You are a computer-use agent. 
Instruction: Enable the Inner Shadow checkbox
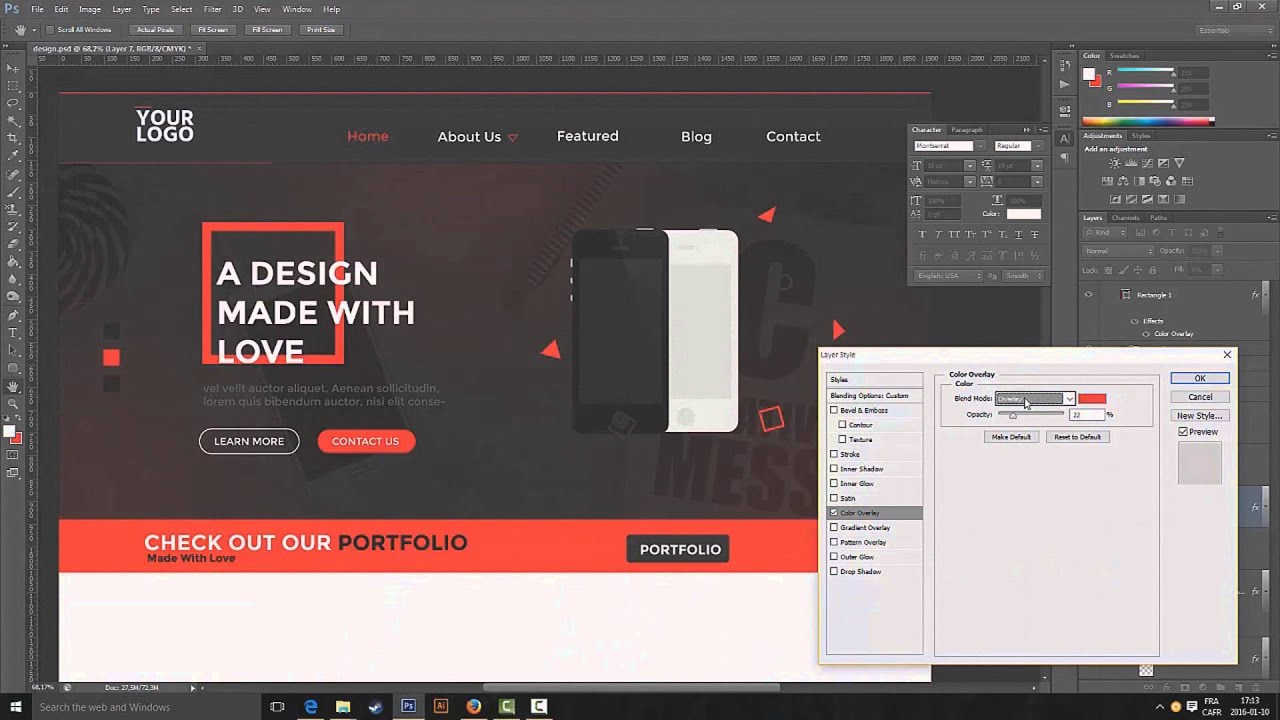[834, 469]
